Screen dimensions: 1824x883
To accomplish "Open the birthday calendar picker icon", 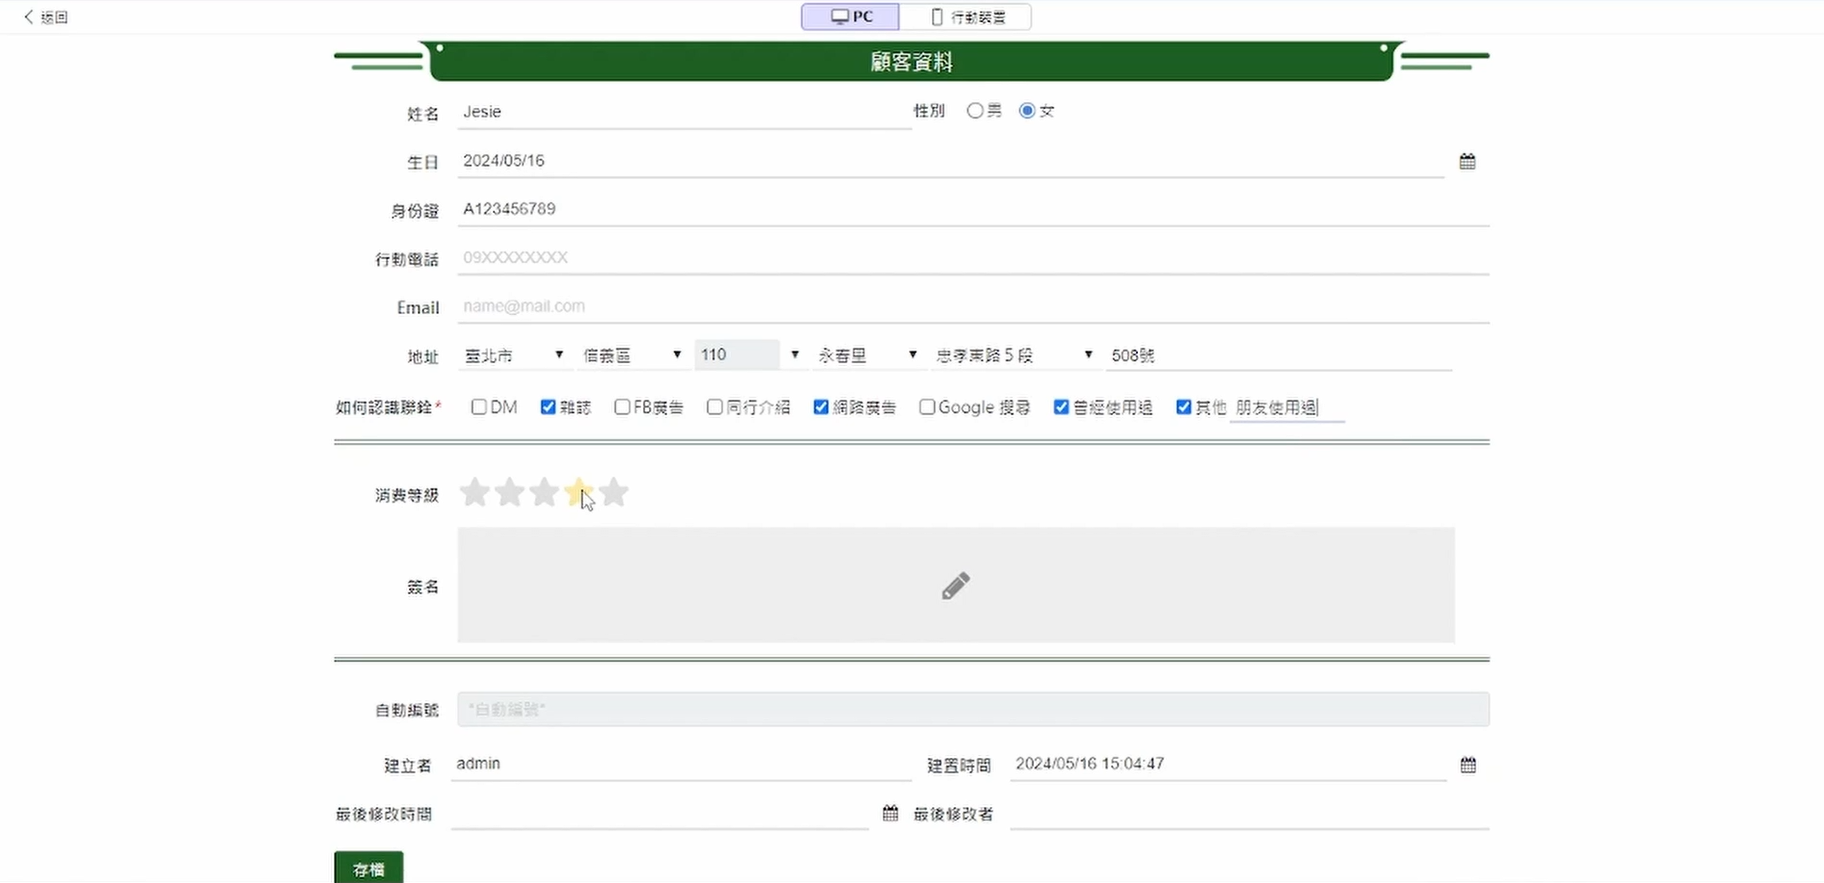I will point(1467,161).
